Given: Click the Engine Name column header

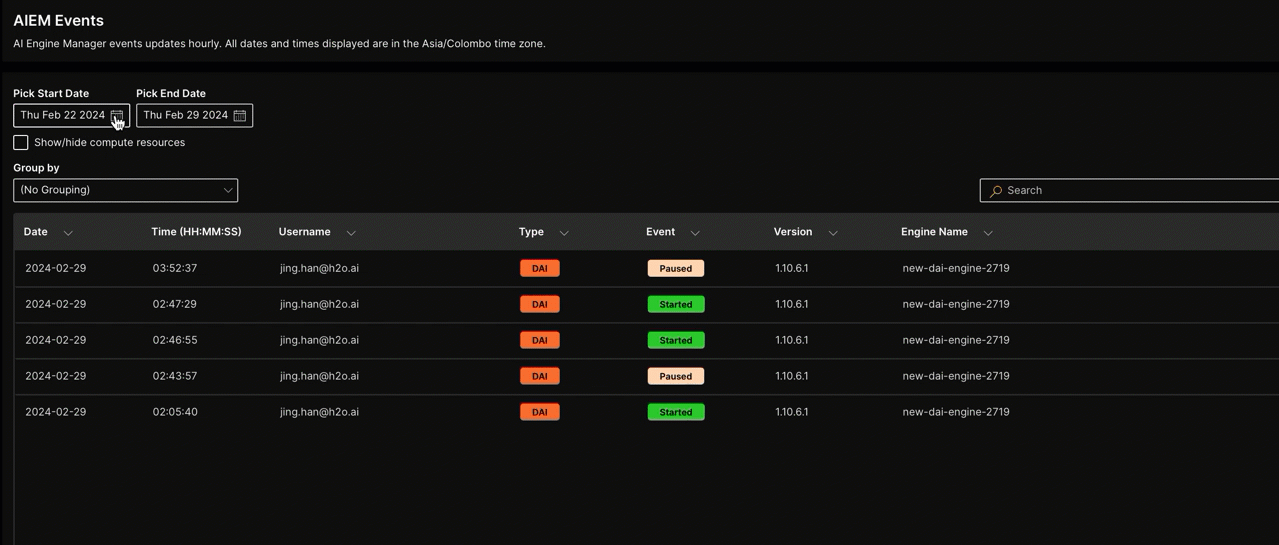Looking at the screenshot, I should [934, 232].
